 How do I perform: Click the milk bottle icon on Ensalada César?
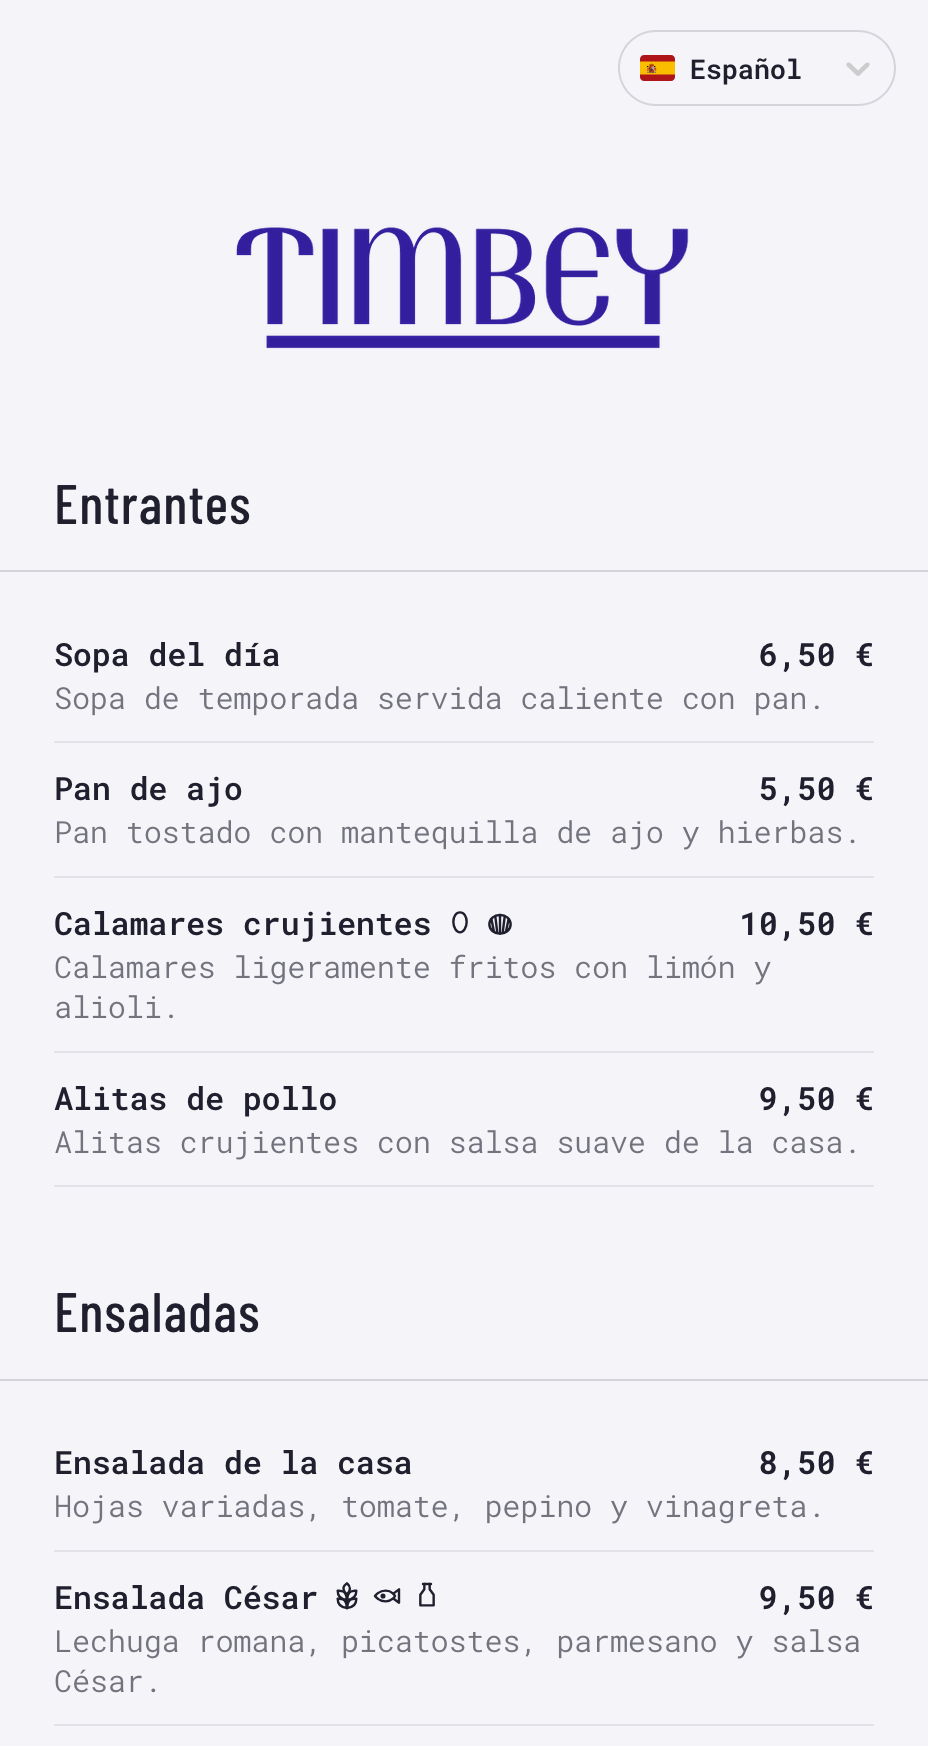pyautogui.click(x=427, y=1596)
